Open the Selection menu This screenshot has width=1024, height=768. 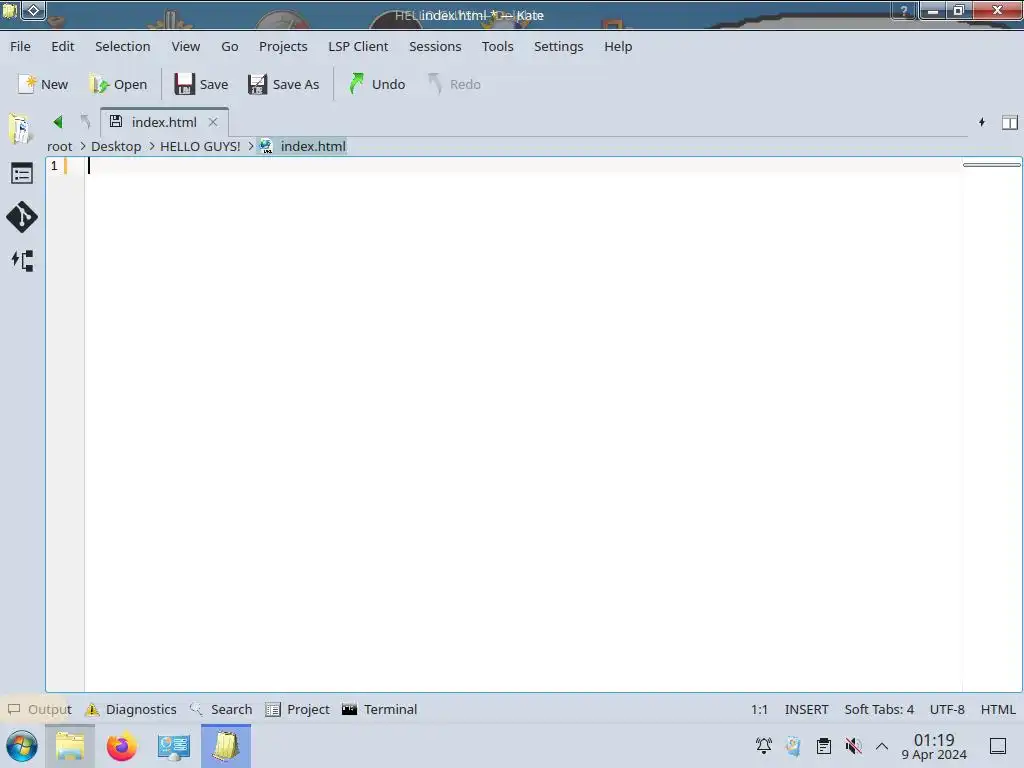coord(123,46)
